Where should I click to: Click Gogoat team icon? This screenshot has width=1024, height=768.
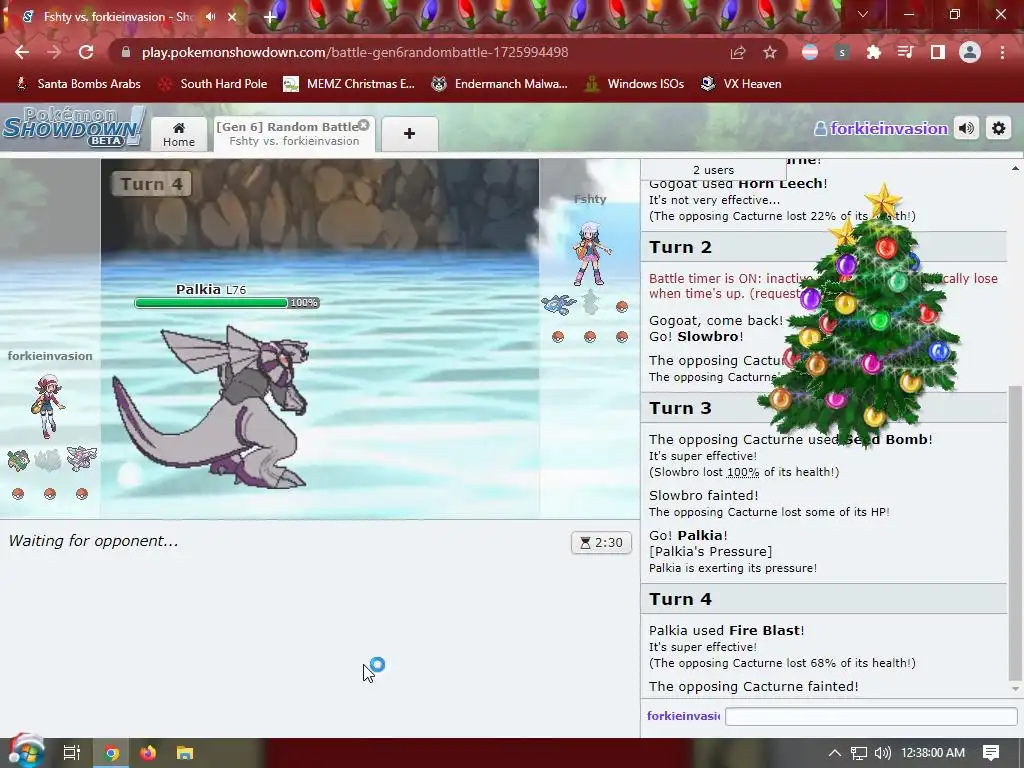pyautogui.click(x=18, y=460)
